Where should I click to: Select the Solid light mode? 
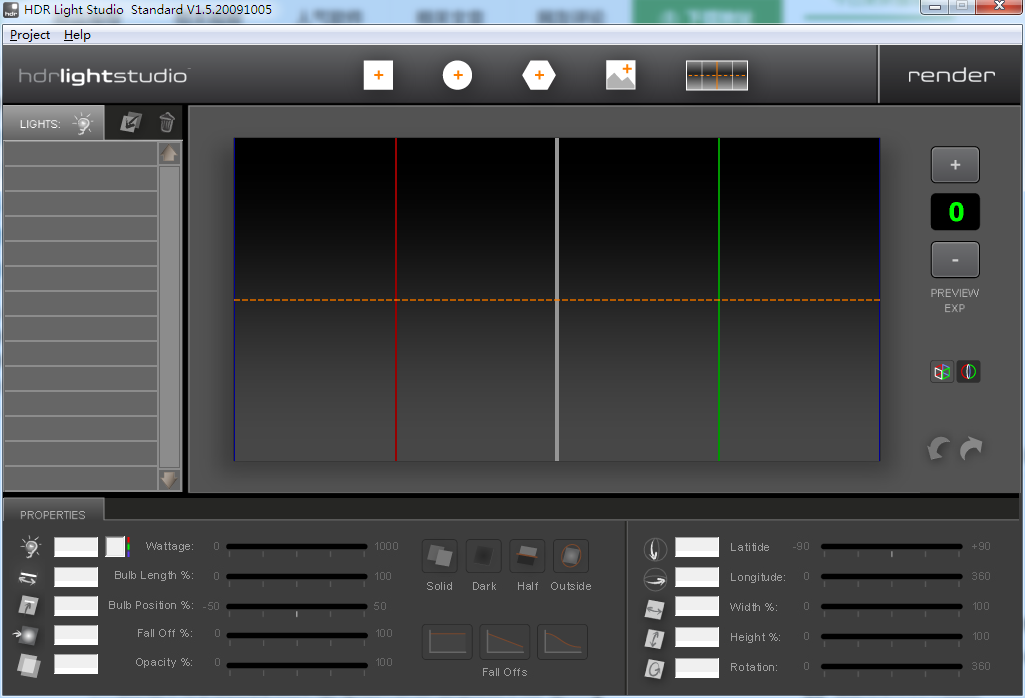tap(439, 556)
